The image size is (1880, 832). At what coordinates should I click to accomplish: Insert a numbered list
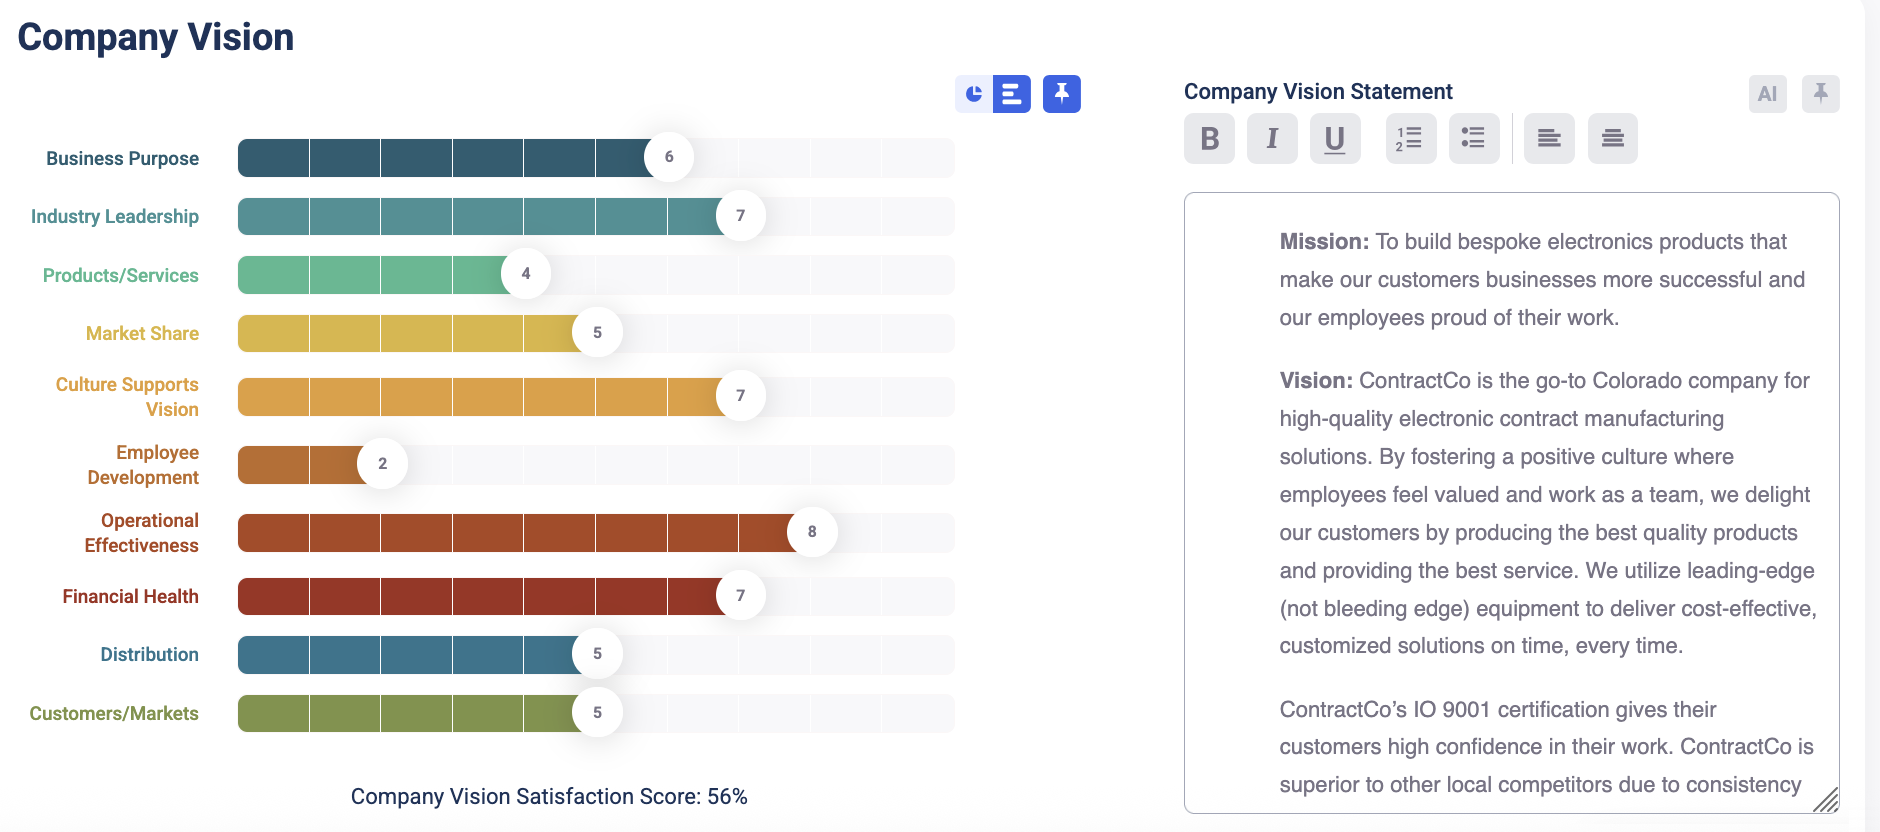(x=1410, y=138)
